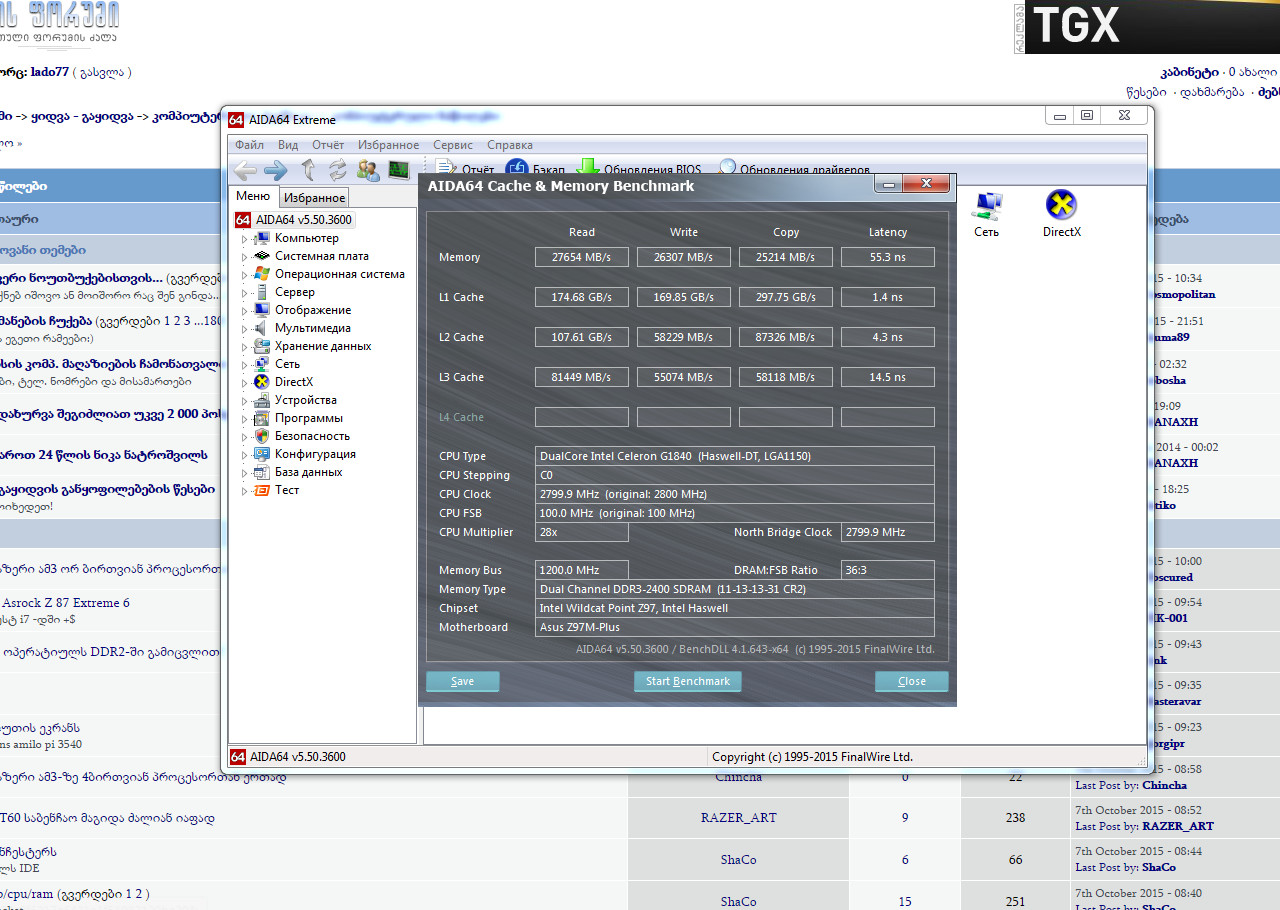Viewport: 1280px width, 910px height.
Task: Click the Copyright FinalWire text in AIDA64 status bar
Action: point(812,757)
